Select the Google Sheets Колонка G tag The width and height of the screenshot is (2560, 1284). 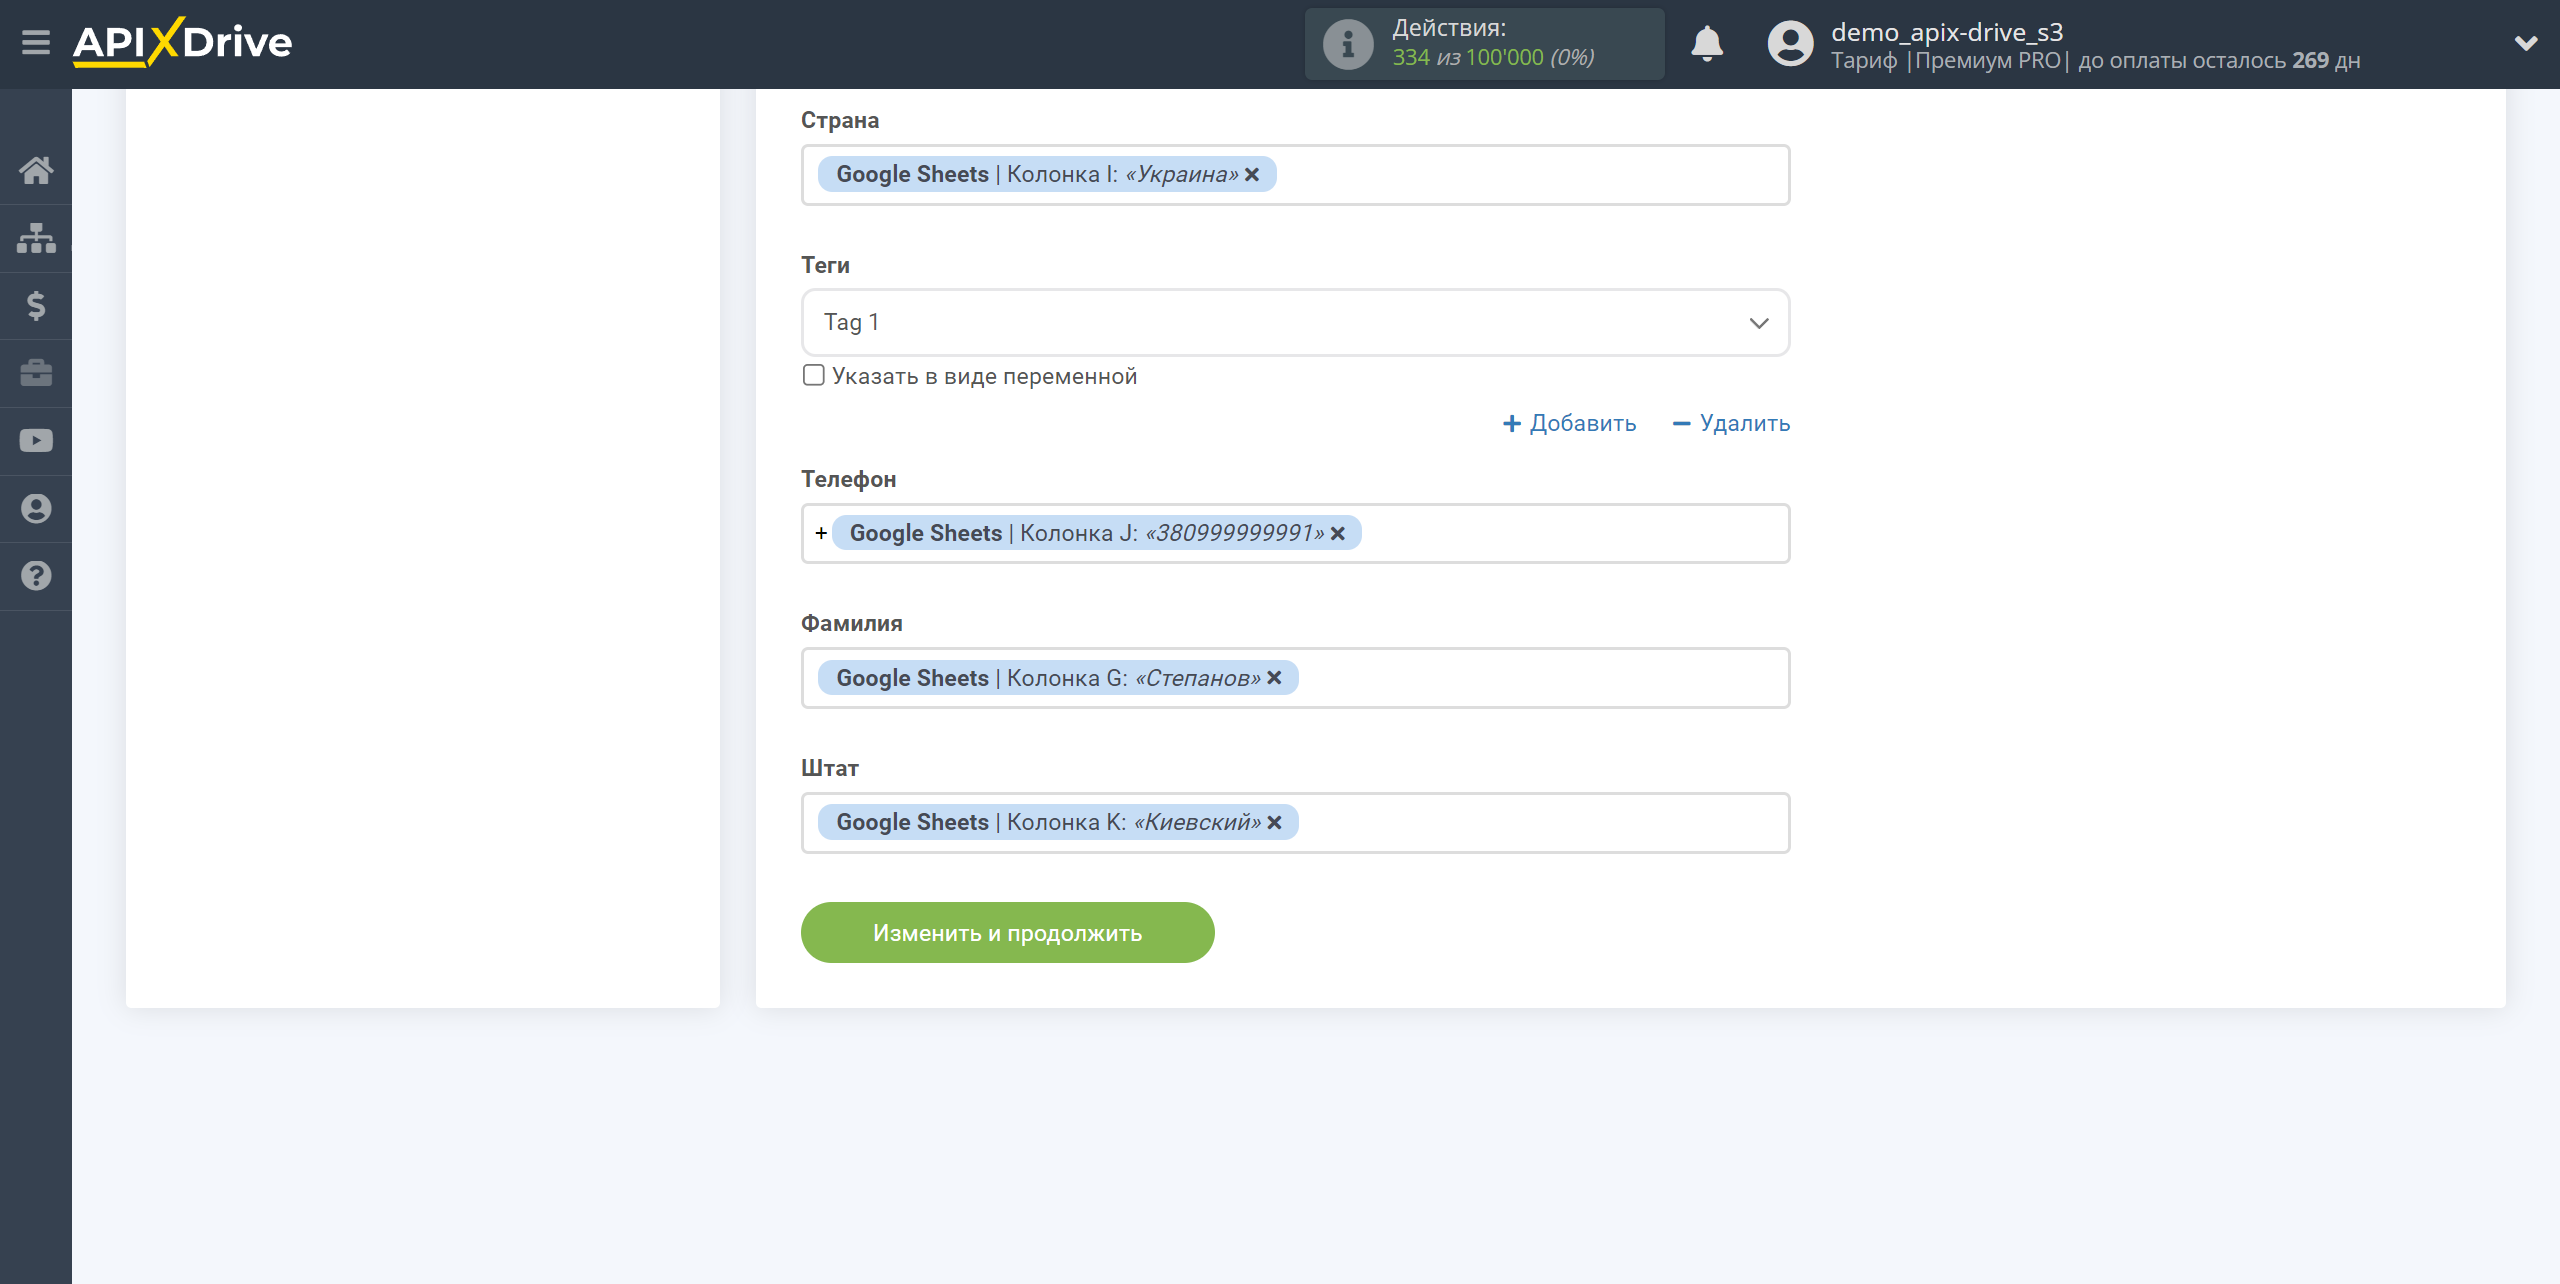(x=1058, y=678)
